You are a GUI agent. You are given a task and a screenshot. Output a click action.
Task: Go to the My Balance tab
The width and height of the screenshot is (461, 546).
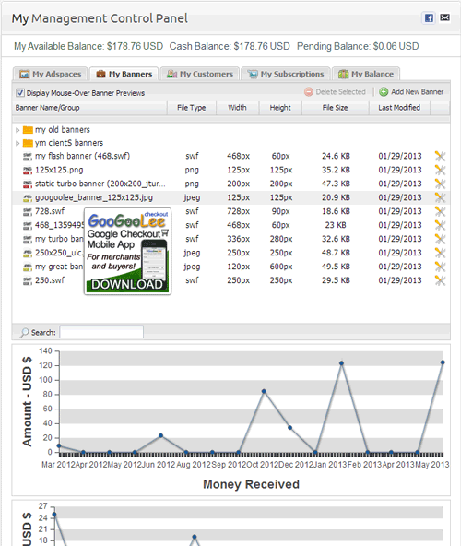coord(366,74)
